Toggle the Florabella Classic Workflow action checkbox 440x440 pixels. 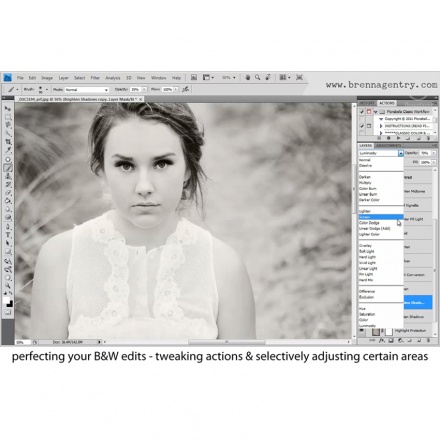[362, 112]
